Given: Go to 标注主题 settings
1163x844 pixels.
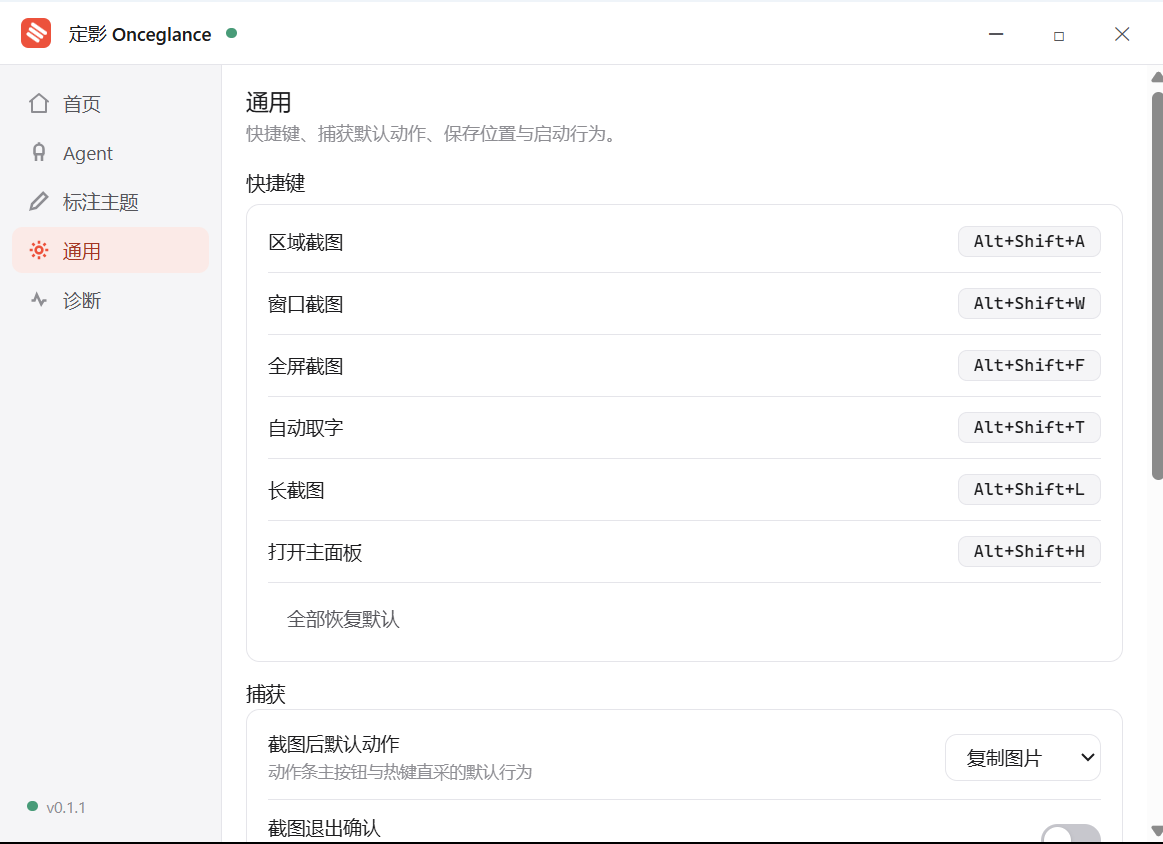Looking at the screenshot, I should pos(111,202).
